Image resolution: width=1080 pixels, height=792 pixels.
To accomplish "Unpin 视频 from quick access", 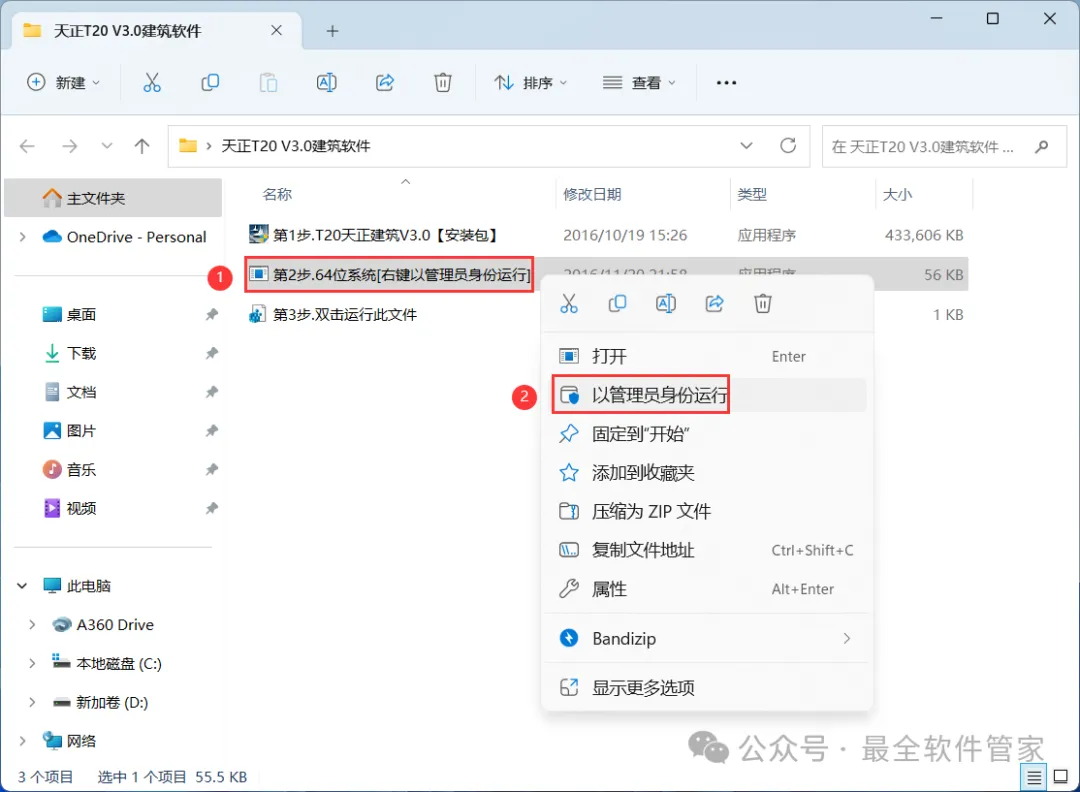I will 211,508.
